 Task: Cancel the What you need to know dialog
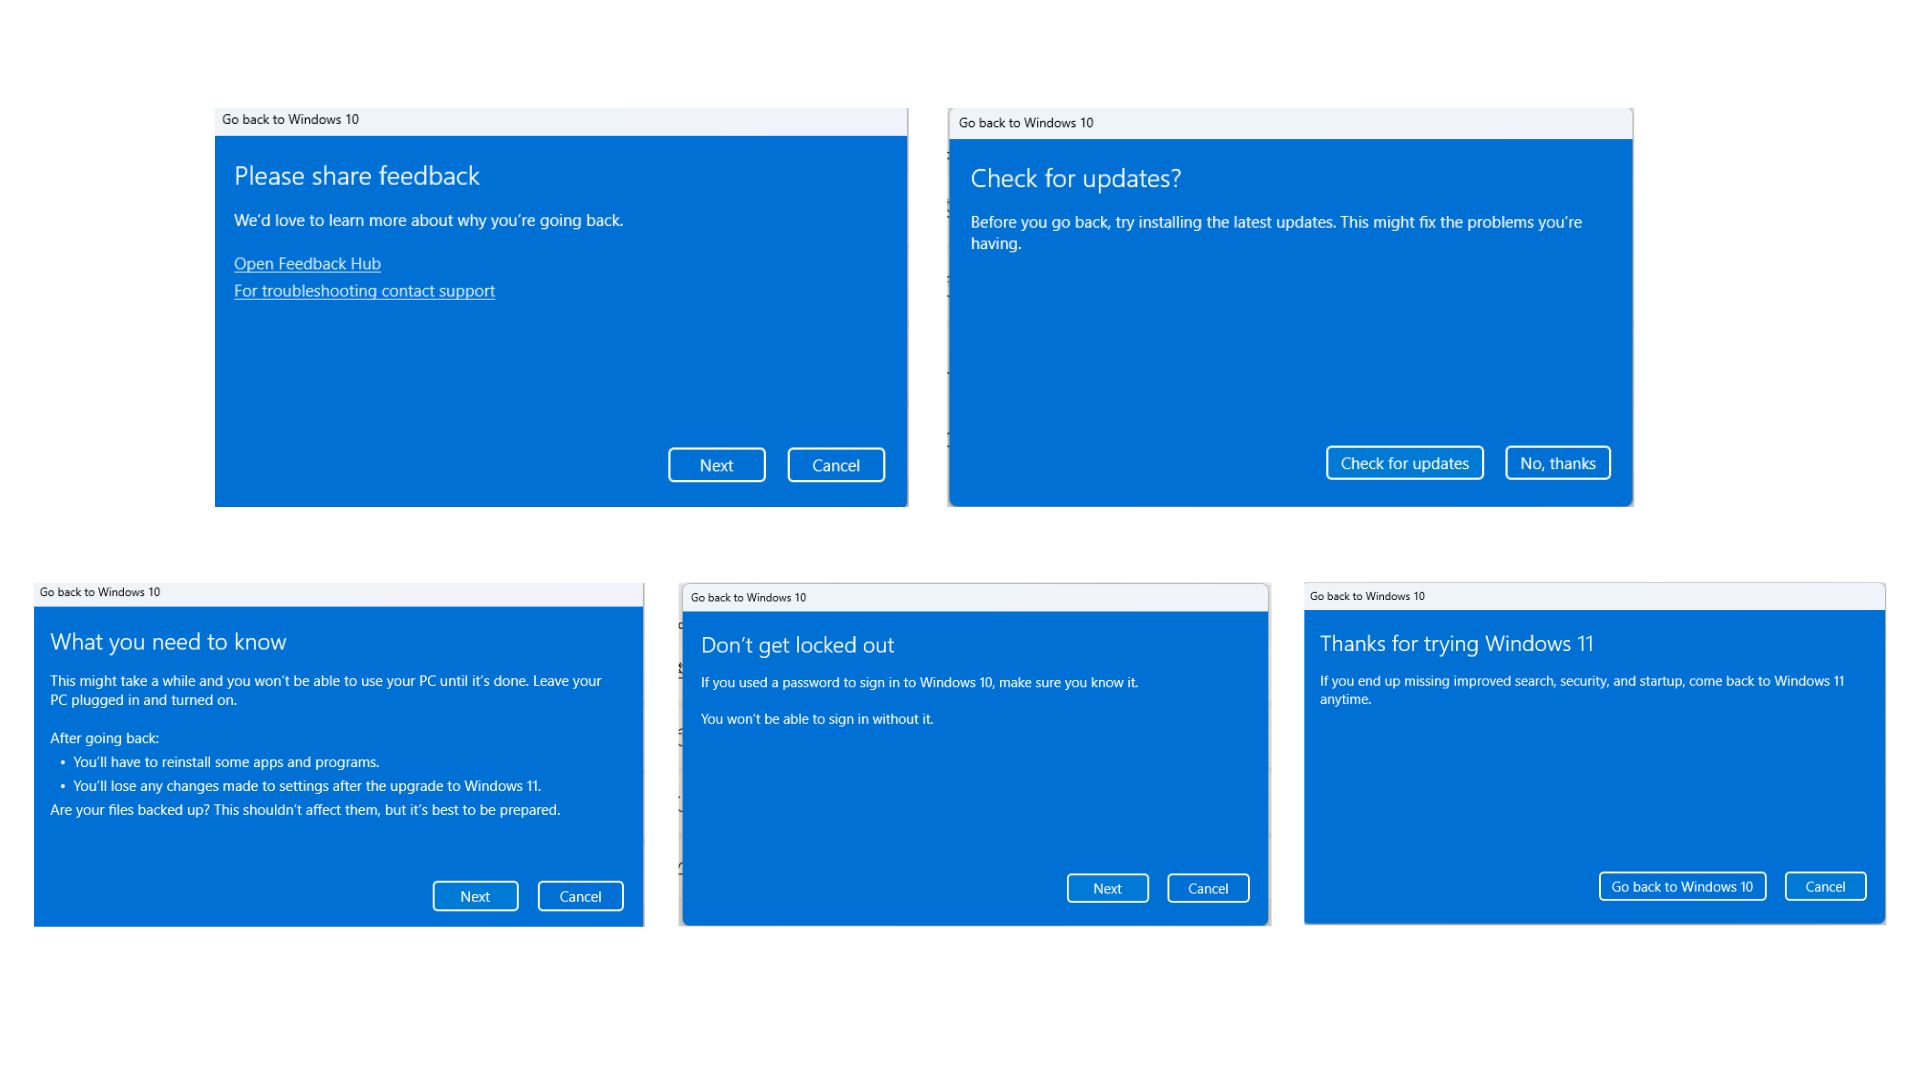[580, 896]
